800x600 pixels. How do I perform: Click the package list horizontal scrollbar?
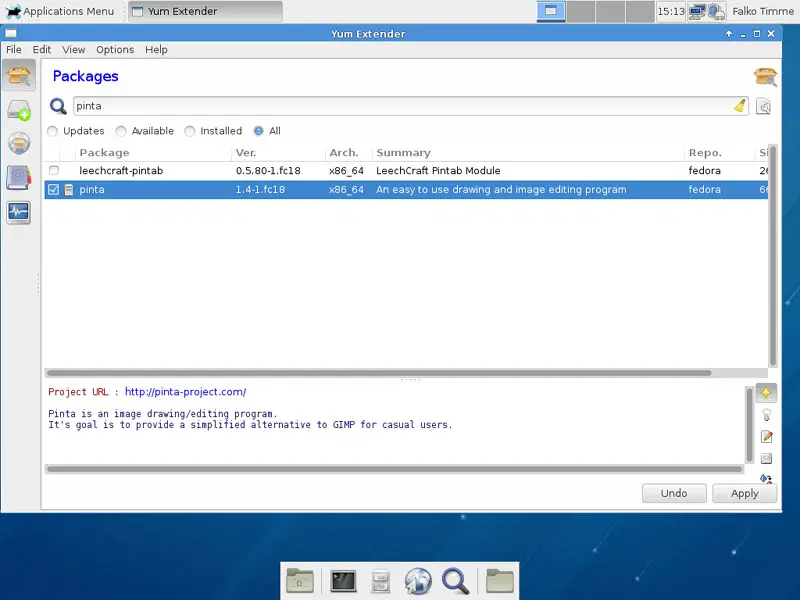[x=379, y=373]
